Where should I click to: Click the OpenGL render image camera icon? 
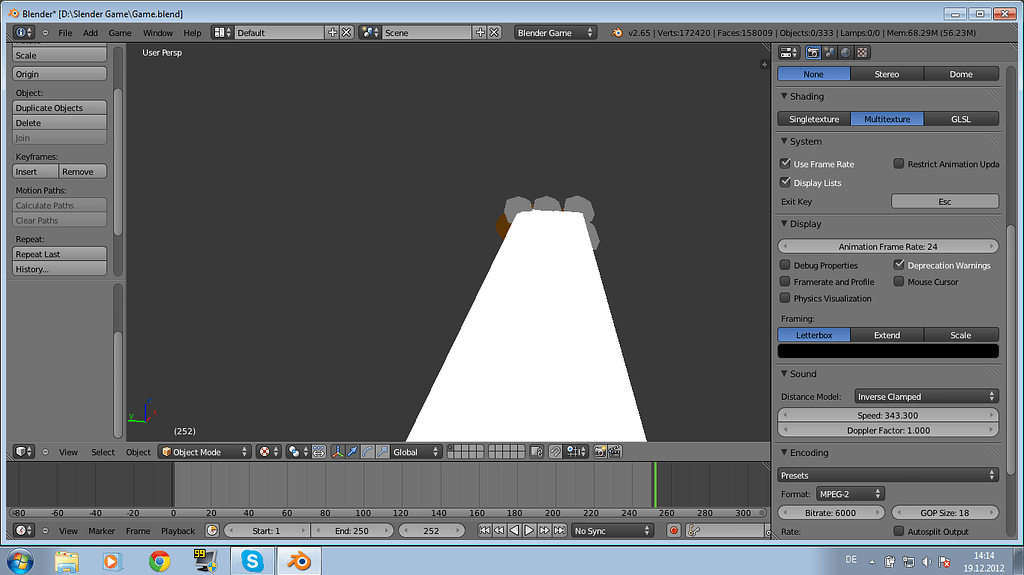pyautogui.click(x=600, y=452)
